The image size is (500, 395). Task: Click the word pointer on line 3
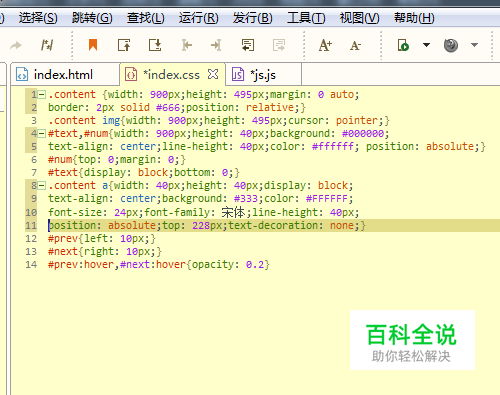point(357,120)
